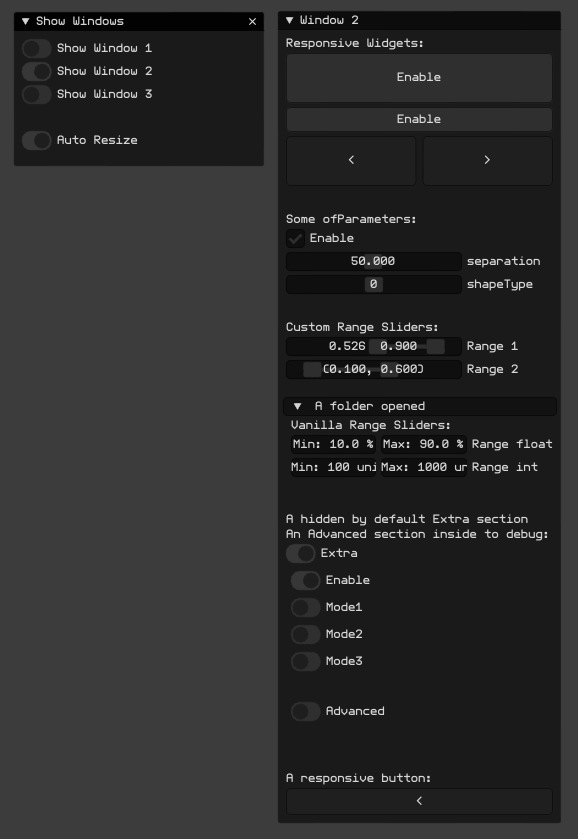This screenshot has width=578, height=839.
Task: Toggle the Mode3 switch
Action: click(306, 661)
